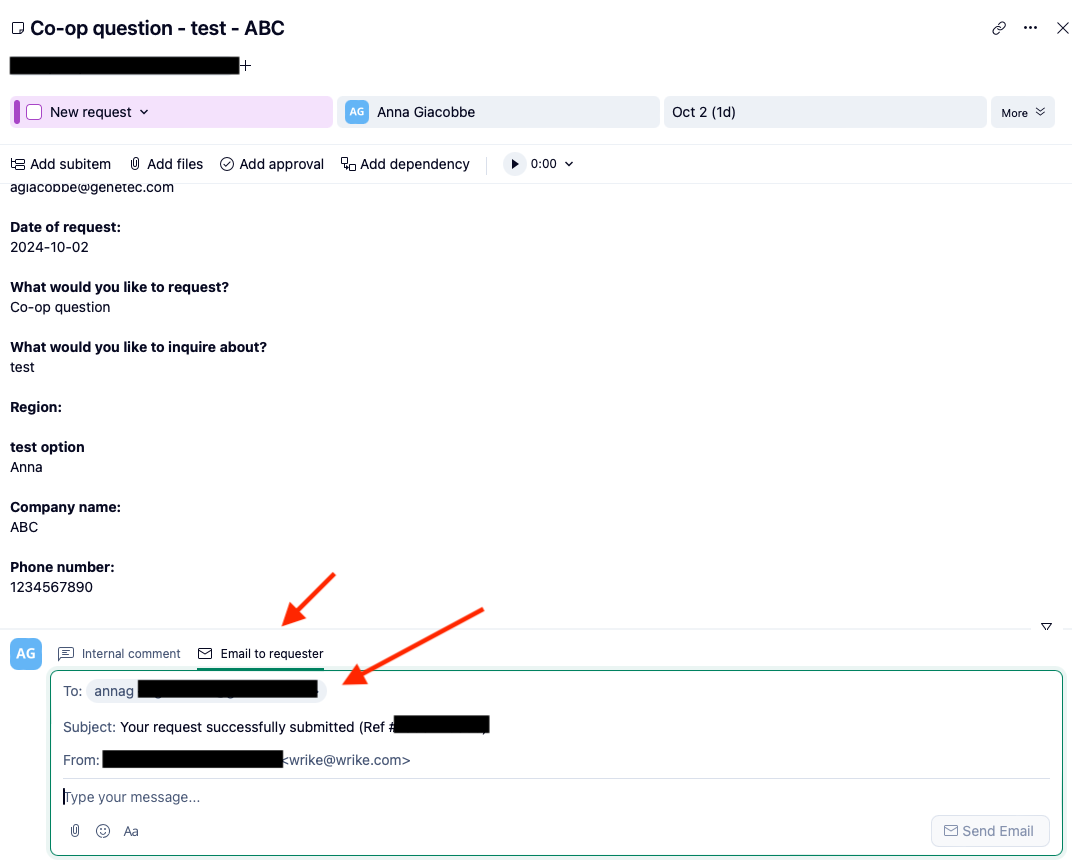Click Add subitem

[x=61, y=164]
